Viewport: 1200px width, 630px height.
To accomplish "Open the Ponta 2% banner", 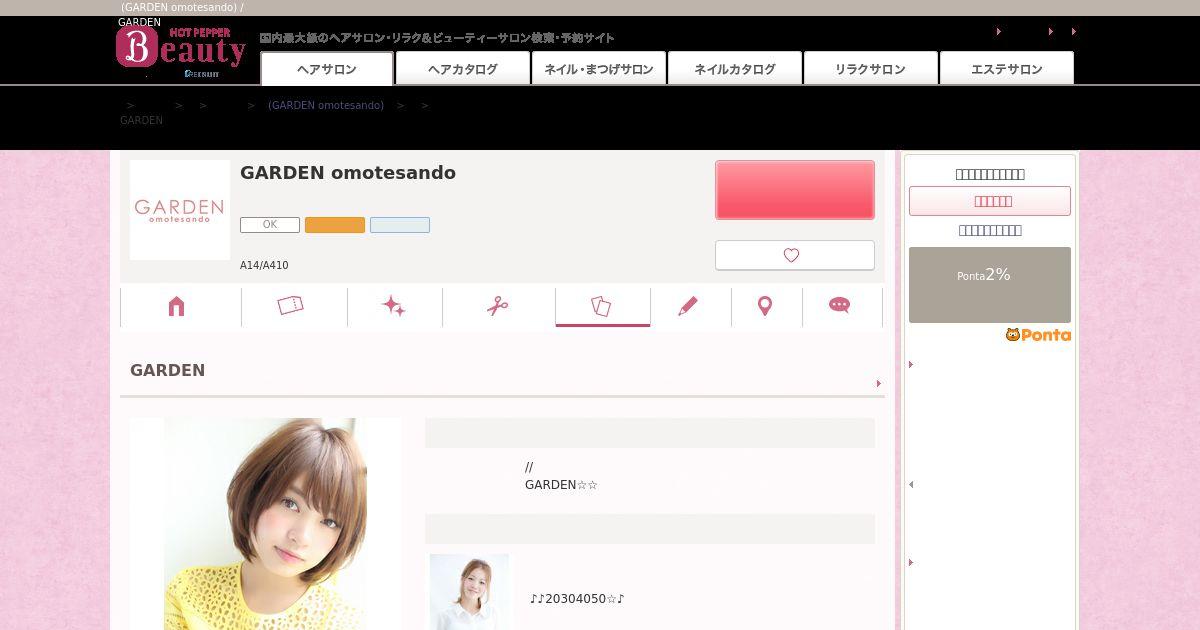I will pos(990,285).
